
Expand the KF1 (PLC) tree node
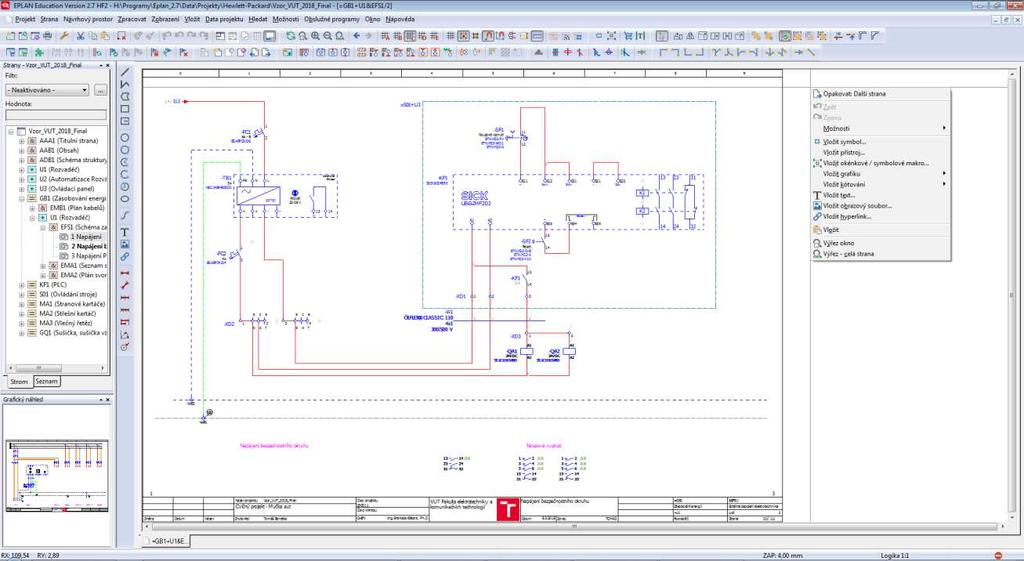pos(22,285)
